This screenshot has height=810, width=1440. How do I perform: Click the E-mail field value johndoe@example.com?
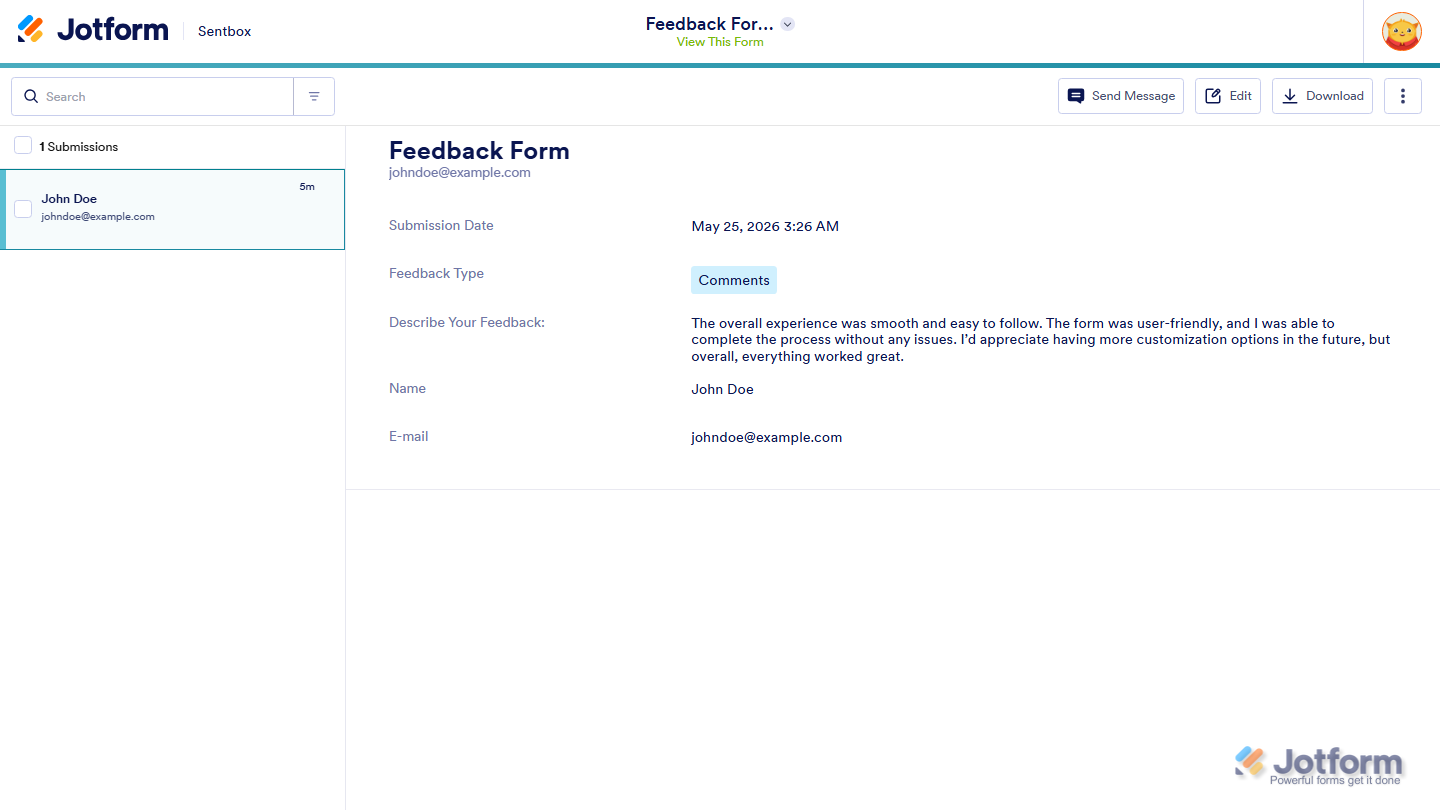tap(767, 437)
